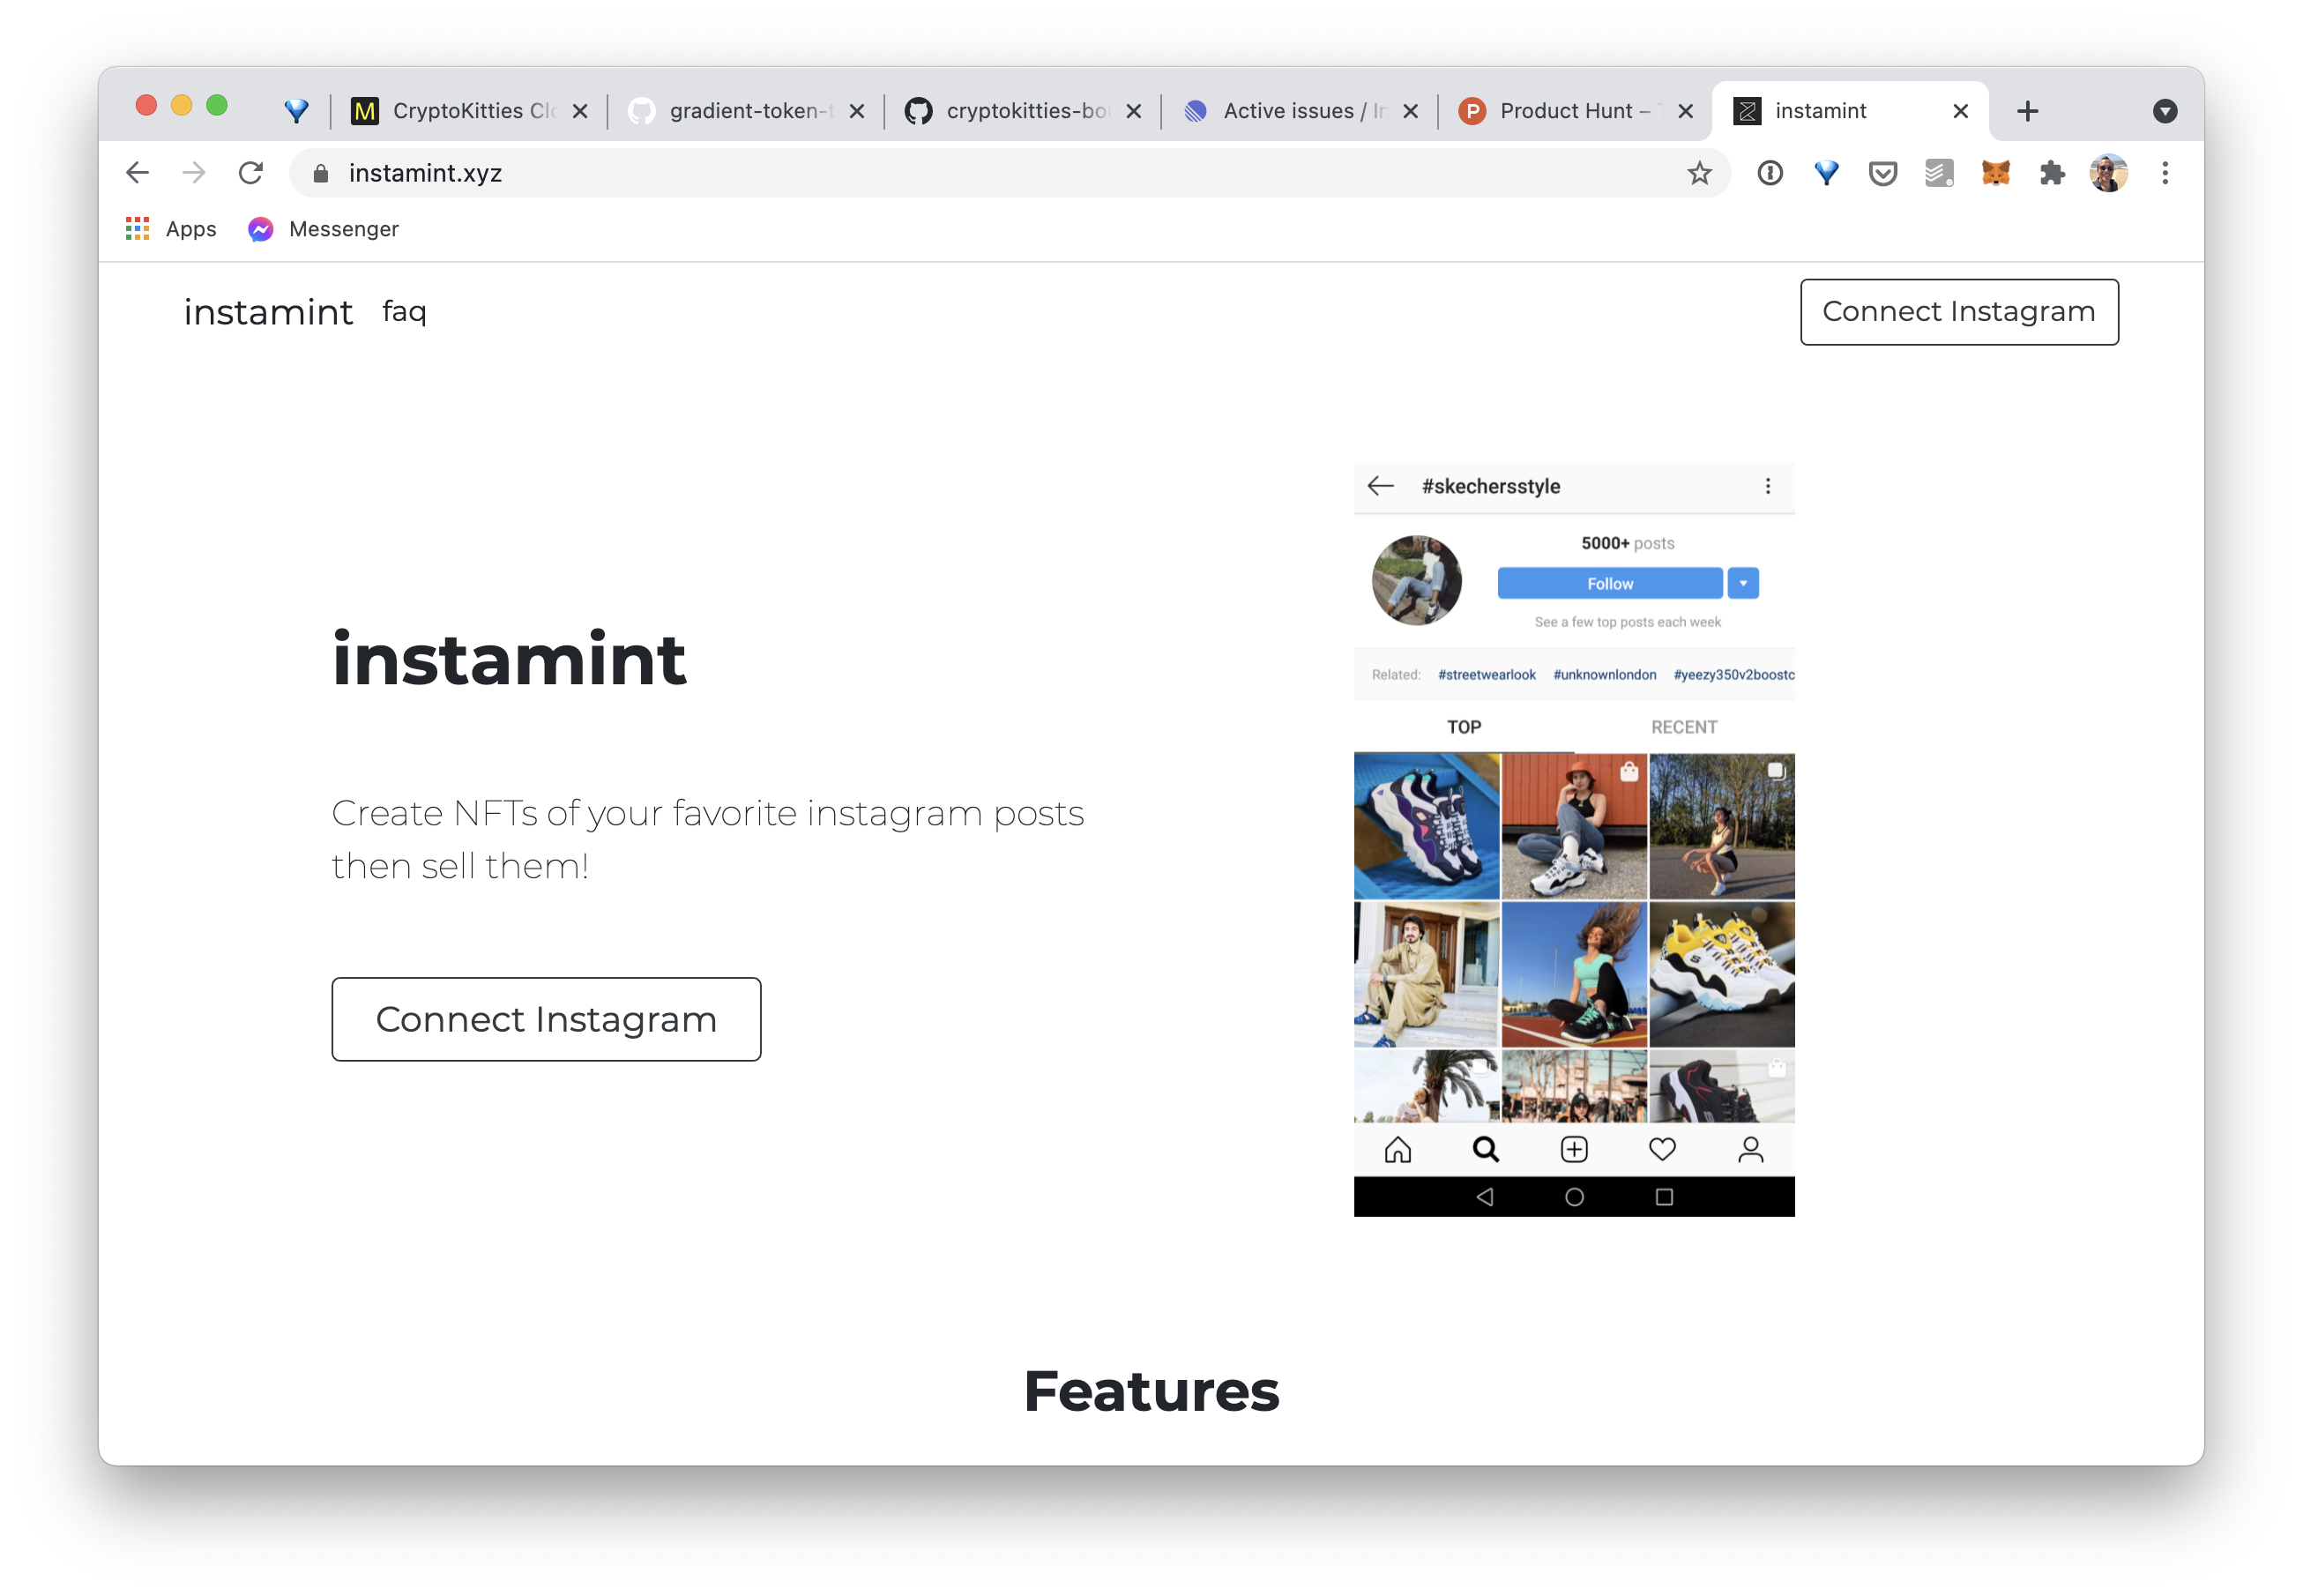Switch to the RECENT tab in the mockup
The width and height of the screenshot is (2303, 1596).
click(x=1683, y=727)
